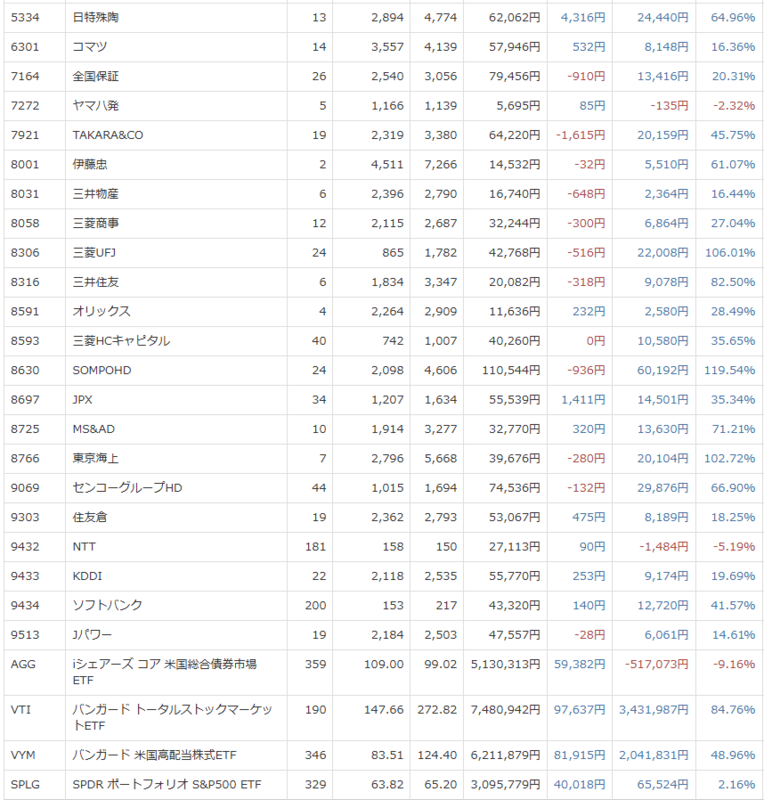Select the 7,266 current price cell
The image size is (764, 800).
click(x=440, y=164)
